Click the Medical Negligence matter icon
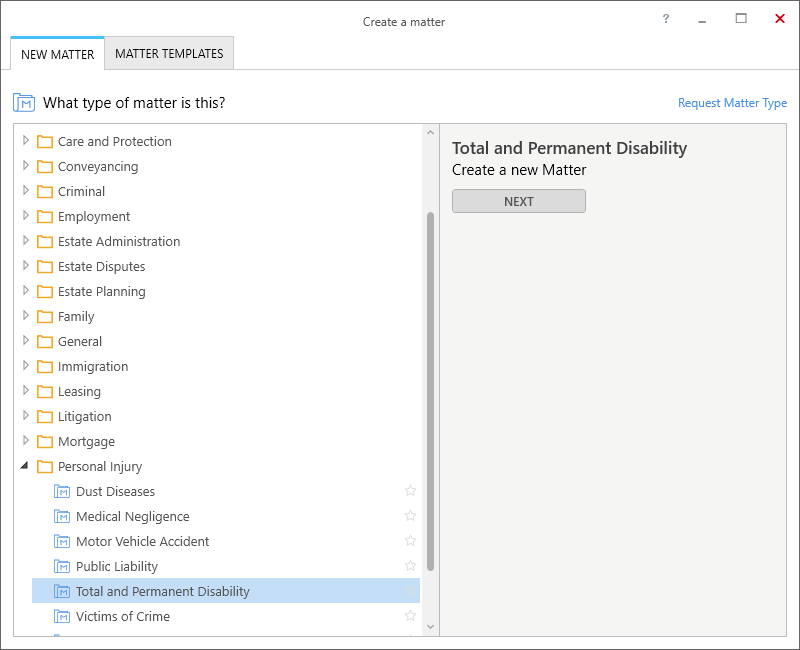The height and width of the screenshot is (650, 800). tap(62, 516)
